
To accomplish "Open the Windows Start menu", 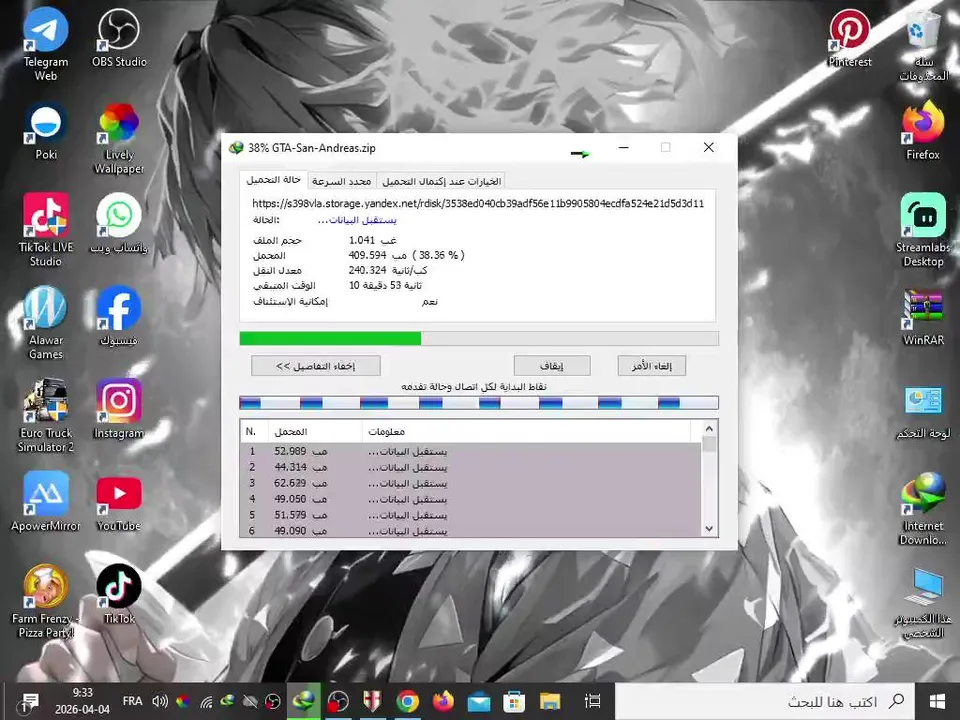I will click(x=937, y=701).
